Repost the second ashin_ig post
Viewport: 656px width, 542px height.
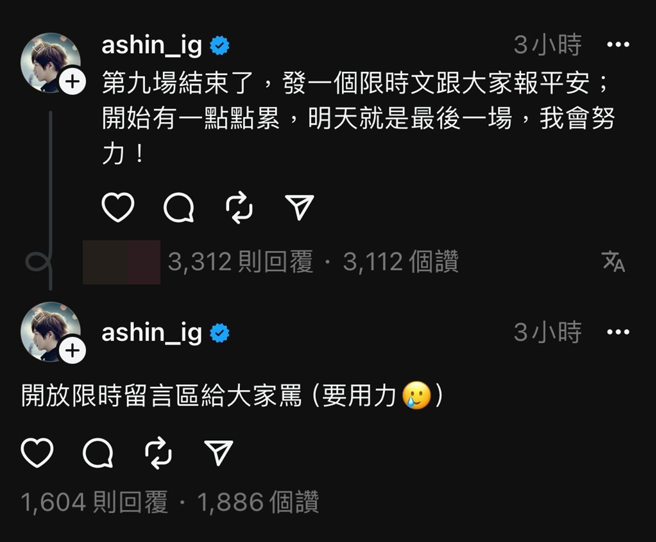click(158, 453)
